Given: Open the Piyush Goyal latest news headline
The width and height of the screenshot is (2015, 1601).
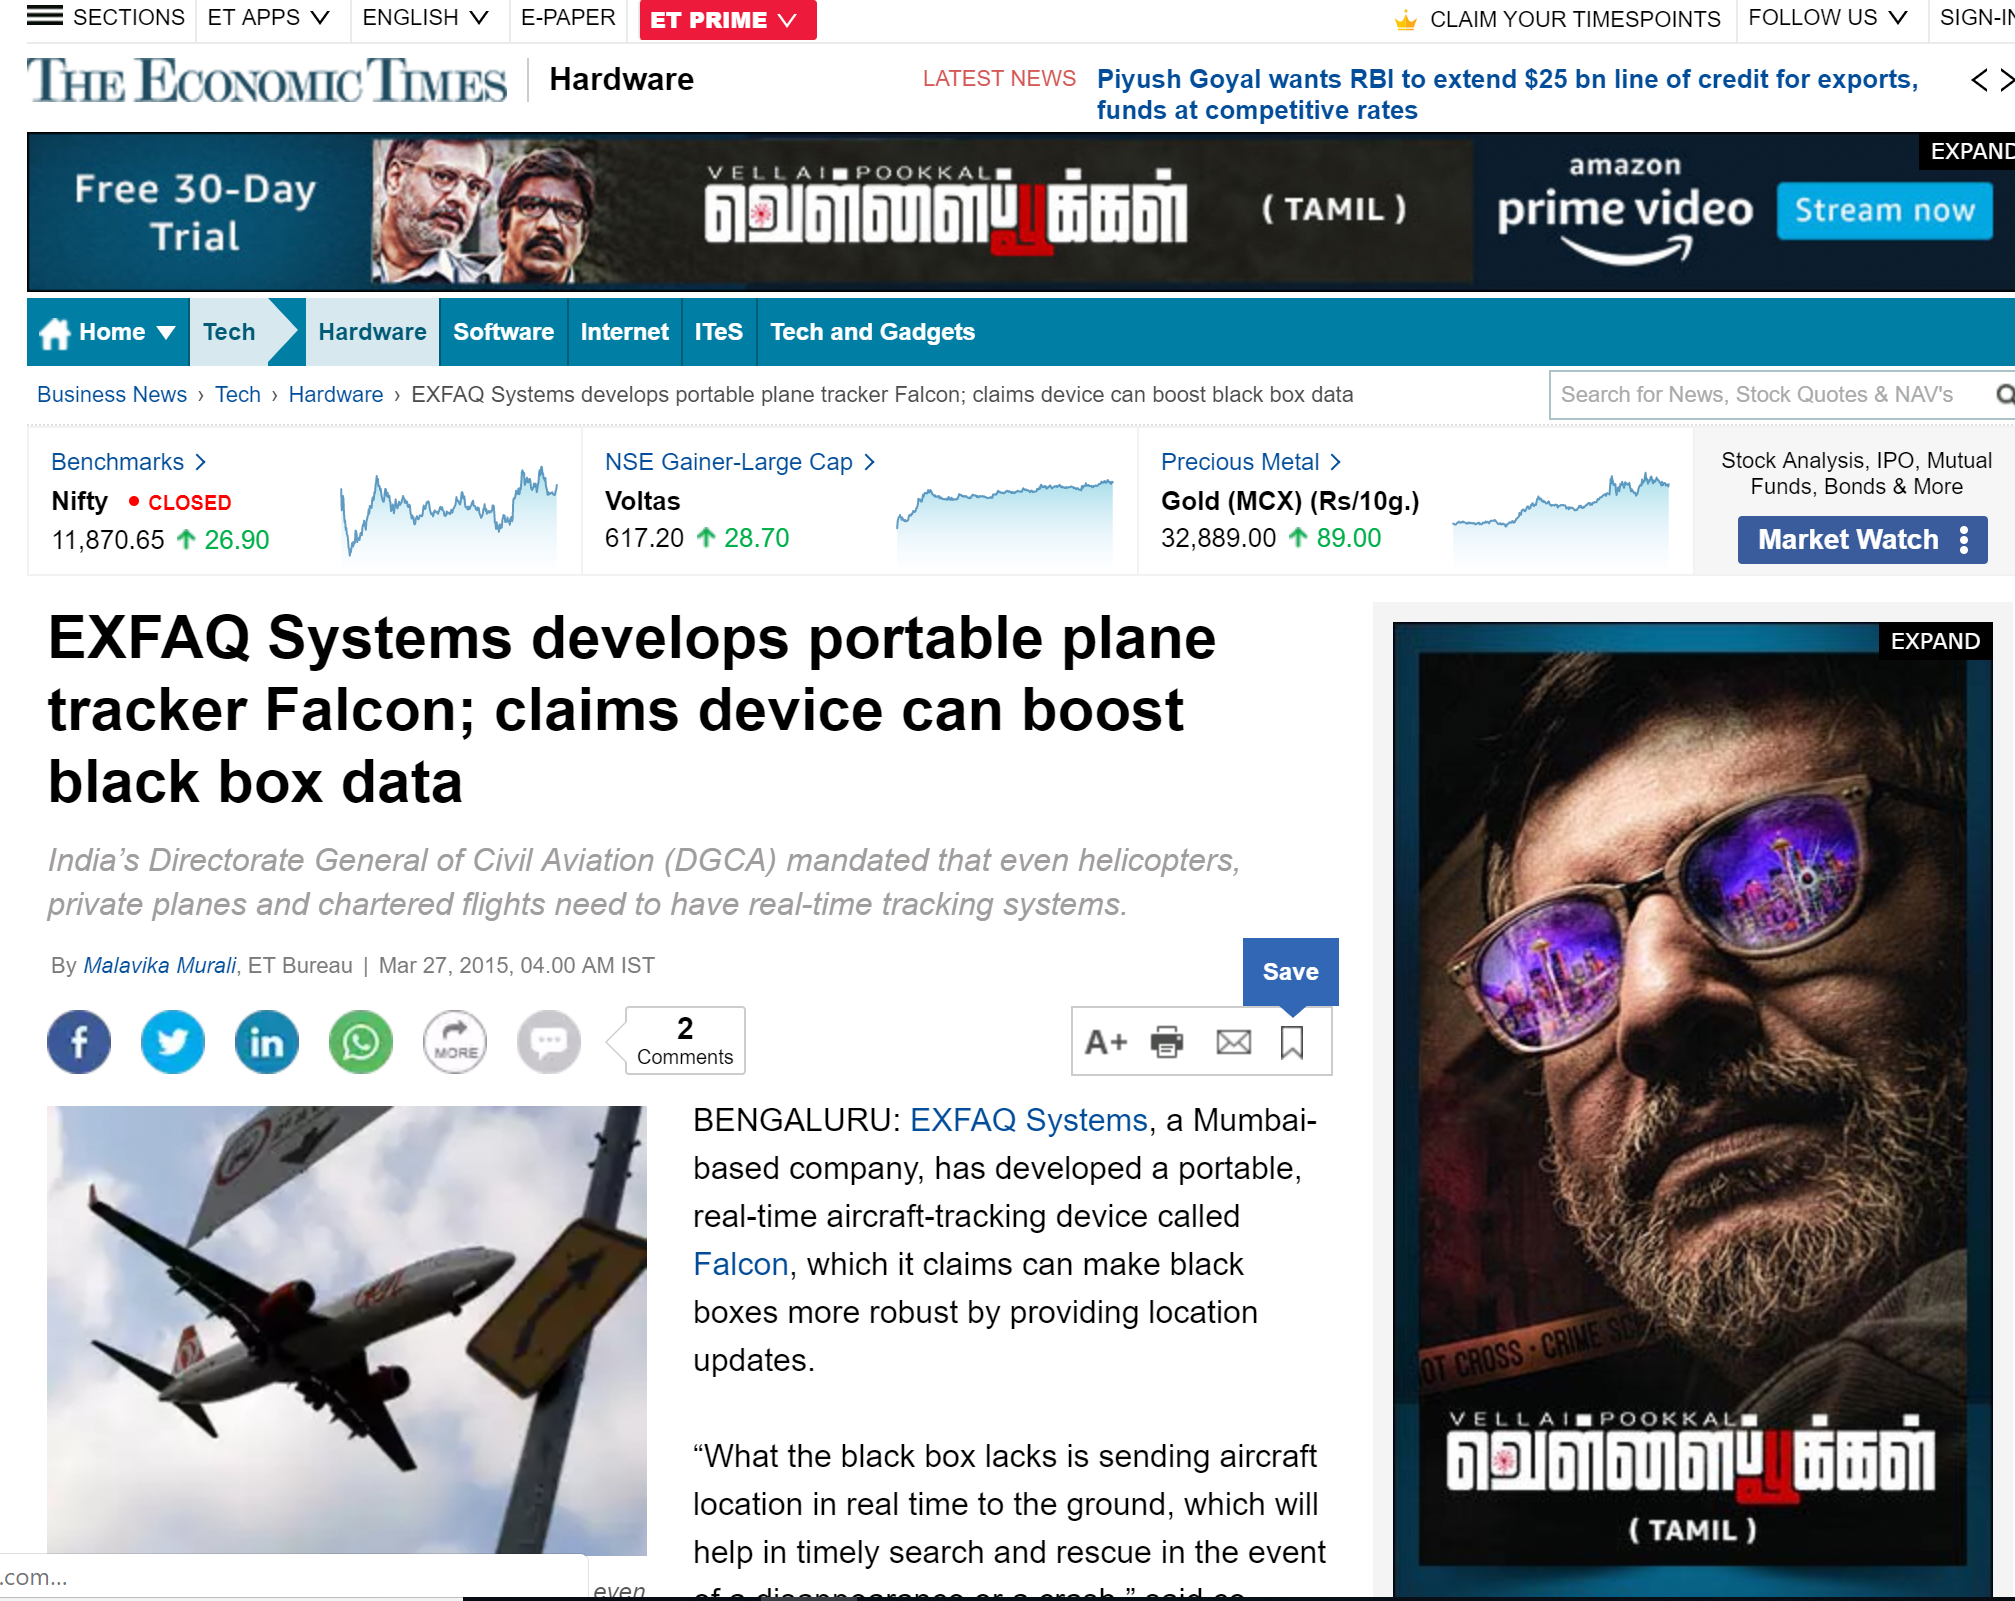Looking at the screenshot, I should tap(1507, 94).
